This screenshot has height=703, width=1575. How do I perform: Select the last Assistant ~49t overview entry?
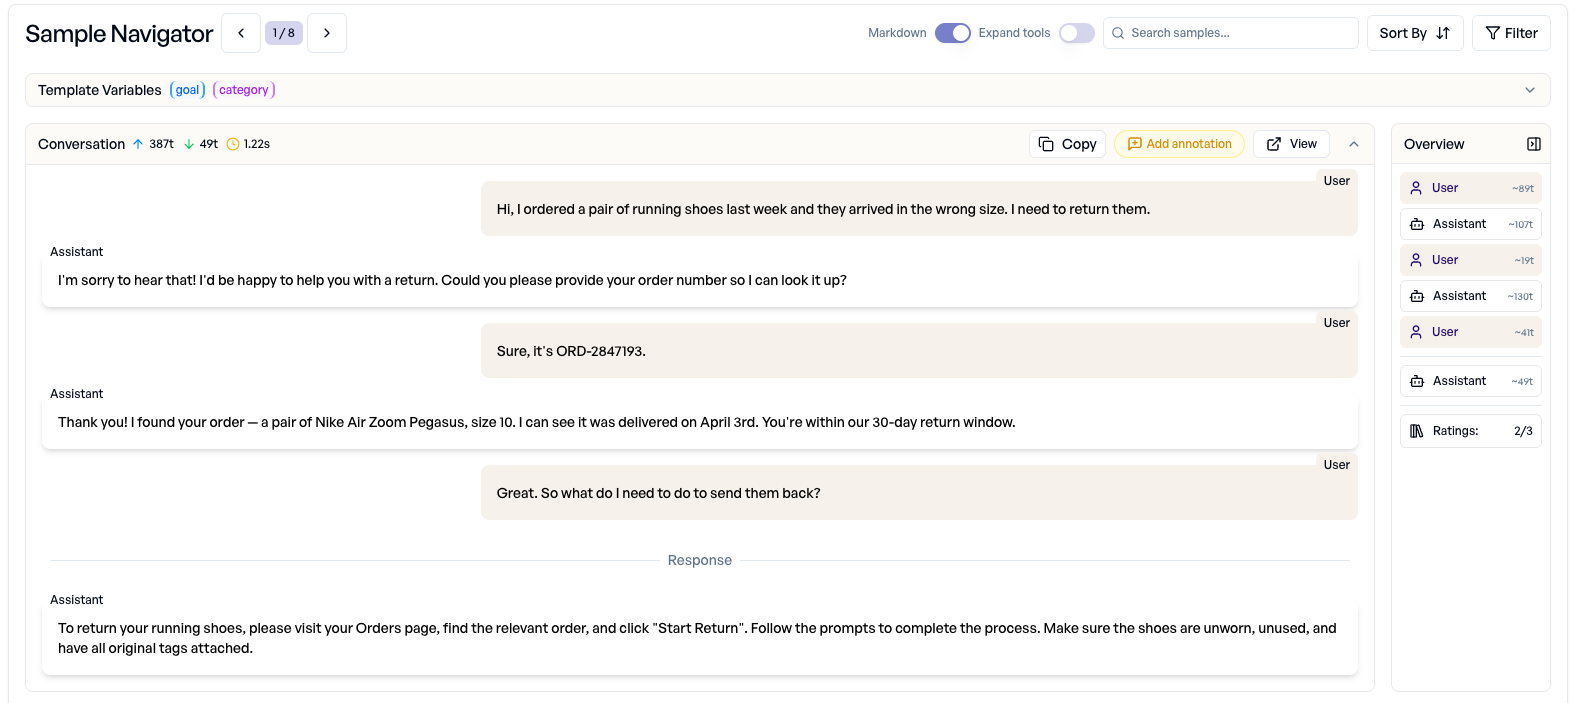tap(1470, 381)
